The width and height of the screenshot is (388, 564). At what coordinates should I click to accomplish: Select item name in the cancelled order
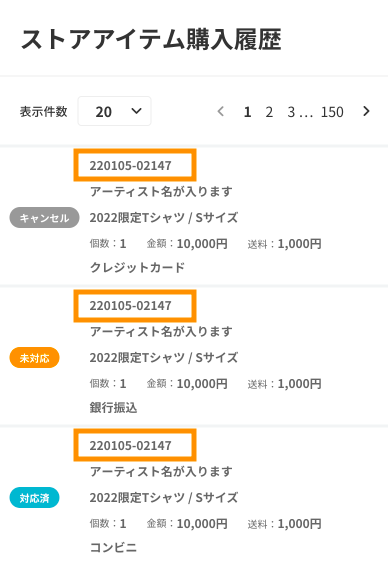[164, 218]
